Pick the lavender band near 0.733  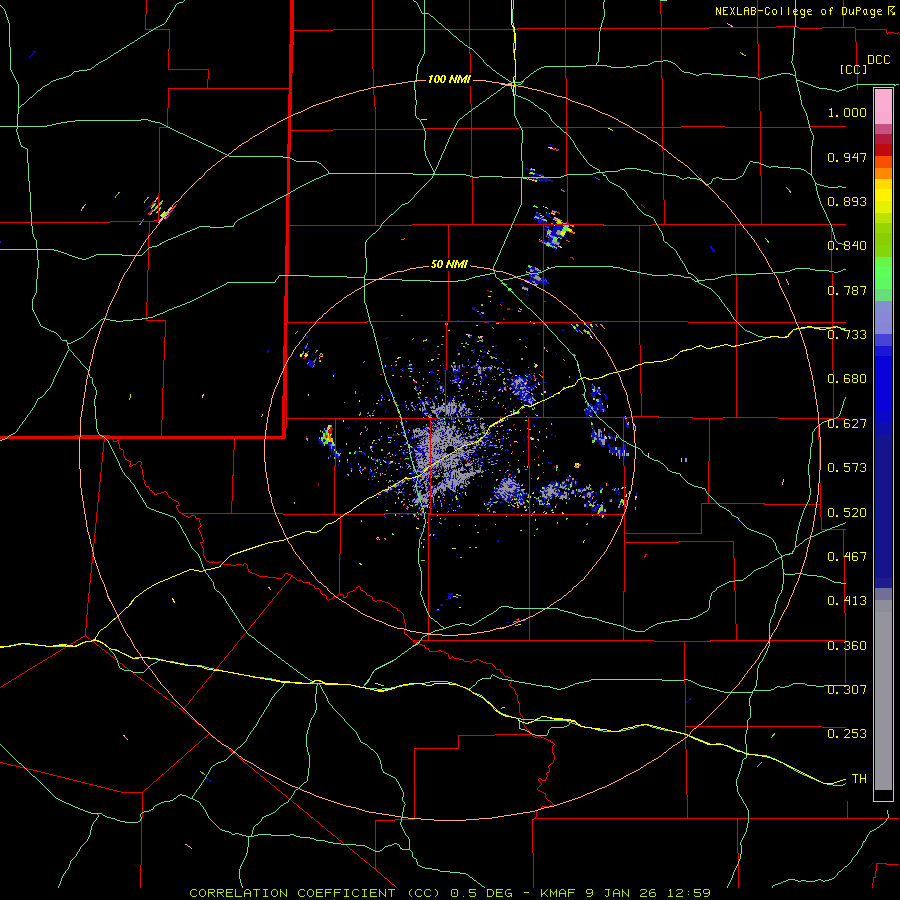(x=883, y=318)
